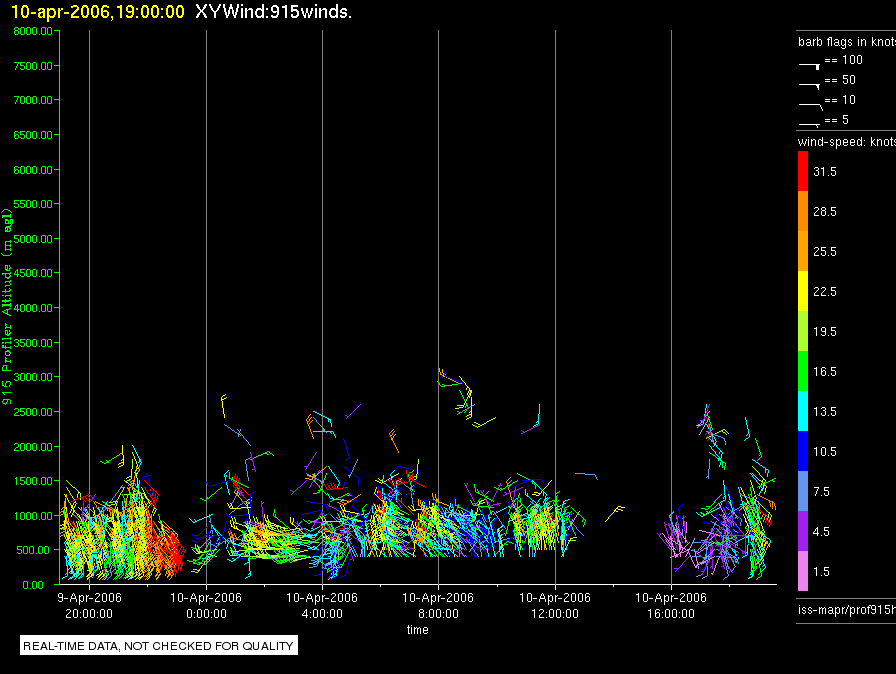Viewport: 896px width, 674px height.
Task: Click the 10-knot barb flag legend symbol
Action: pyautogui.click(x=811, y=106)
